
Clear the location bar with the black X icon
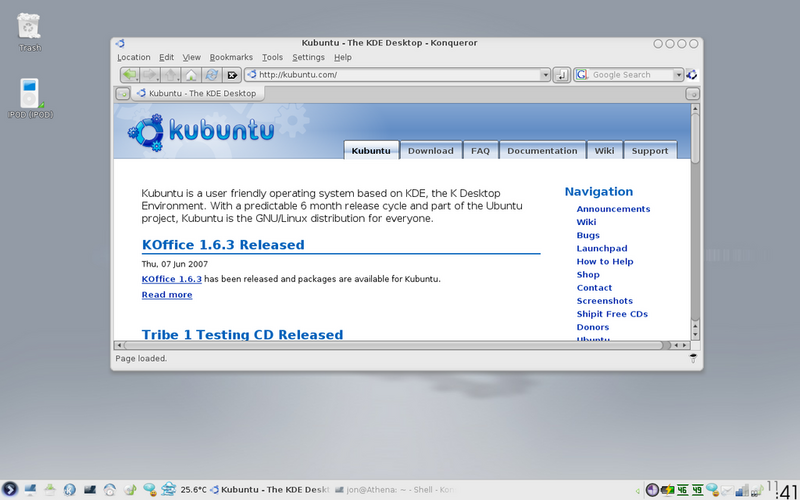pyautogui.click(x=232, y=75)
